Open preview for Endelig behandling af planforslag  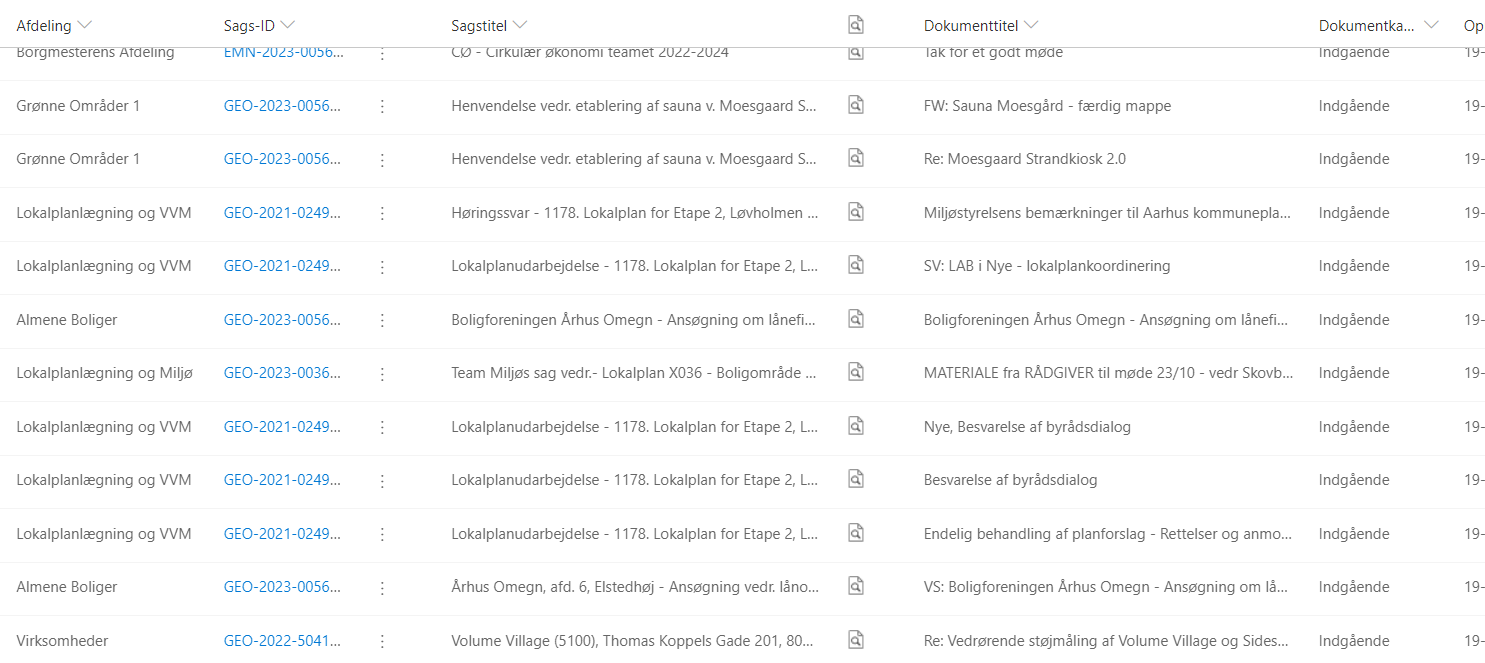point(856,532)
